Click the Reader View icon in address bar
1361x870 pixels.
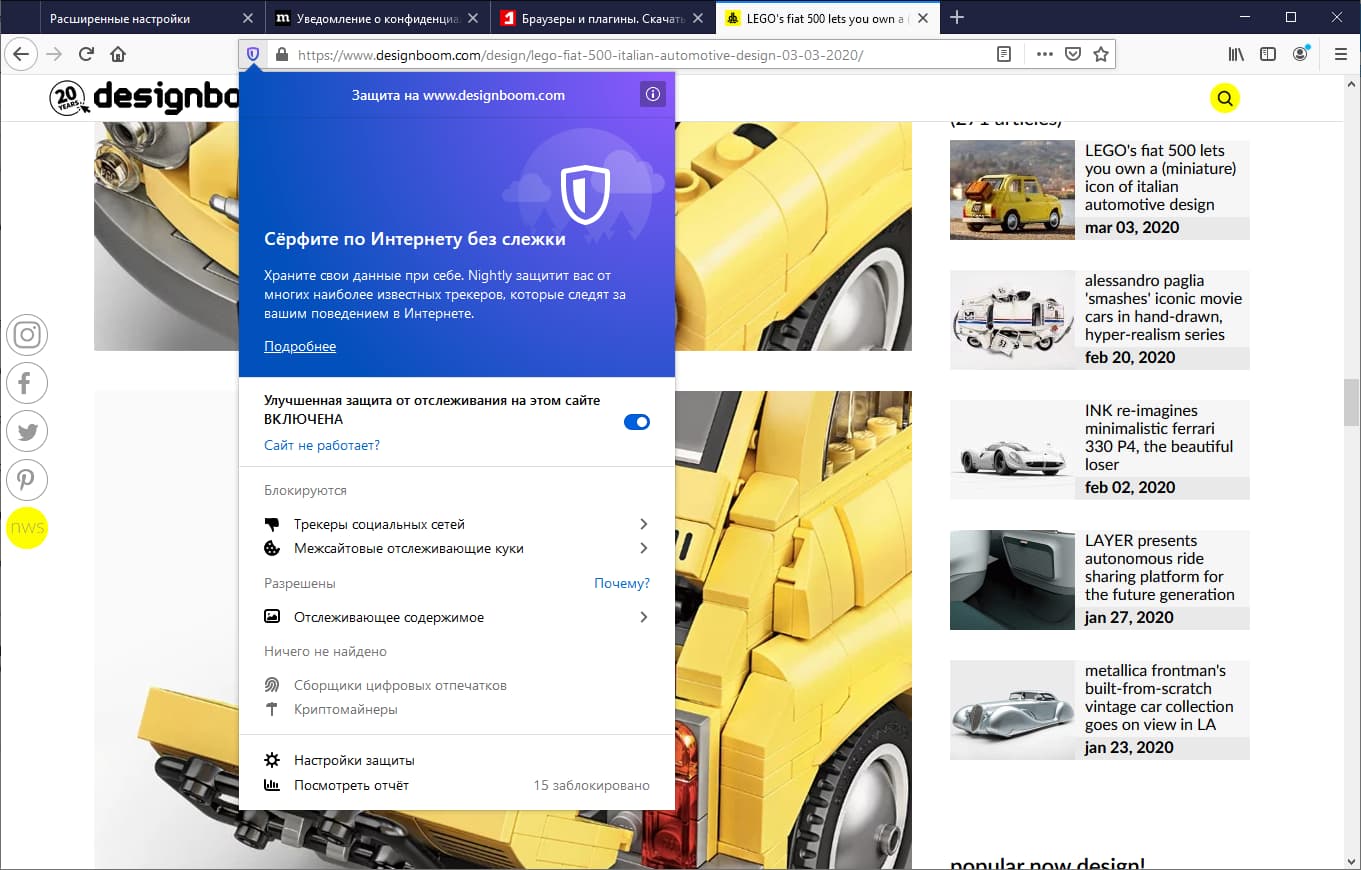point(1003,55)
